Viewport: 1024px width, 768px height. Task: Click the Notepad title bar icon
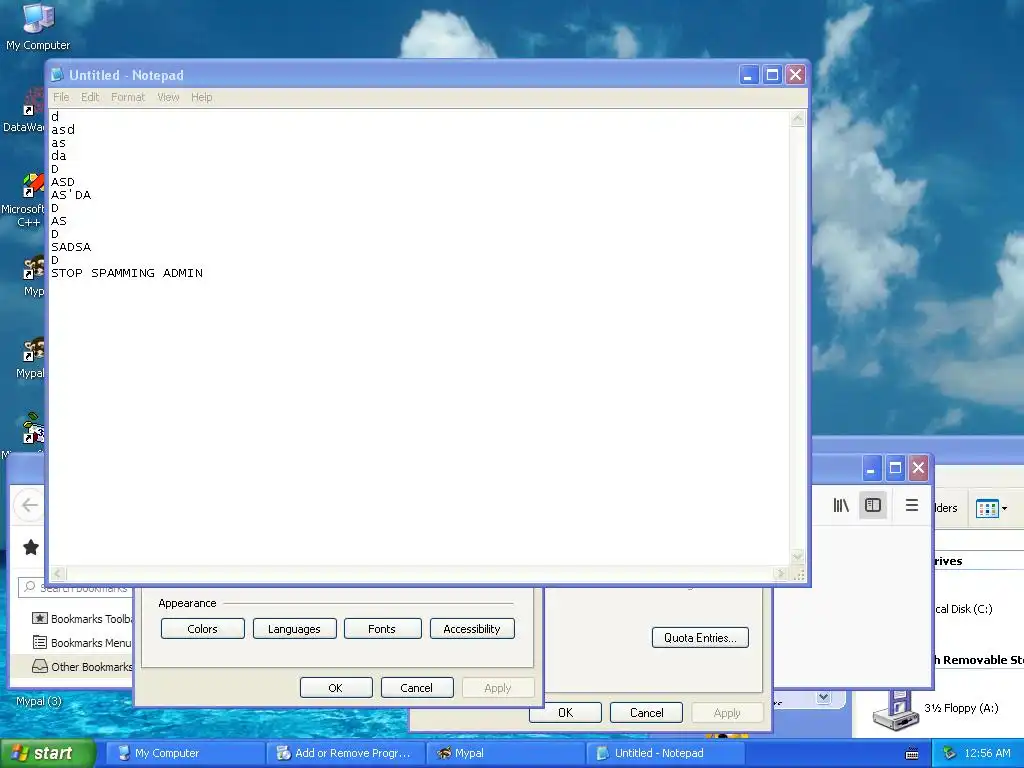tap(57, 75)
